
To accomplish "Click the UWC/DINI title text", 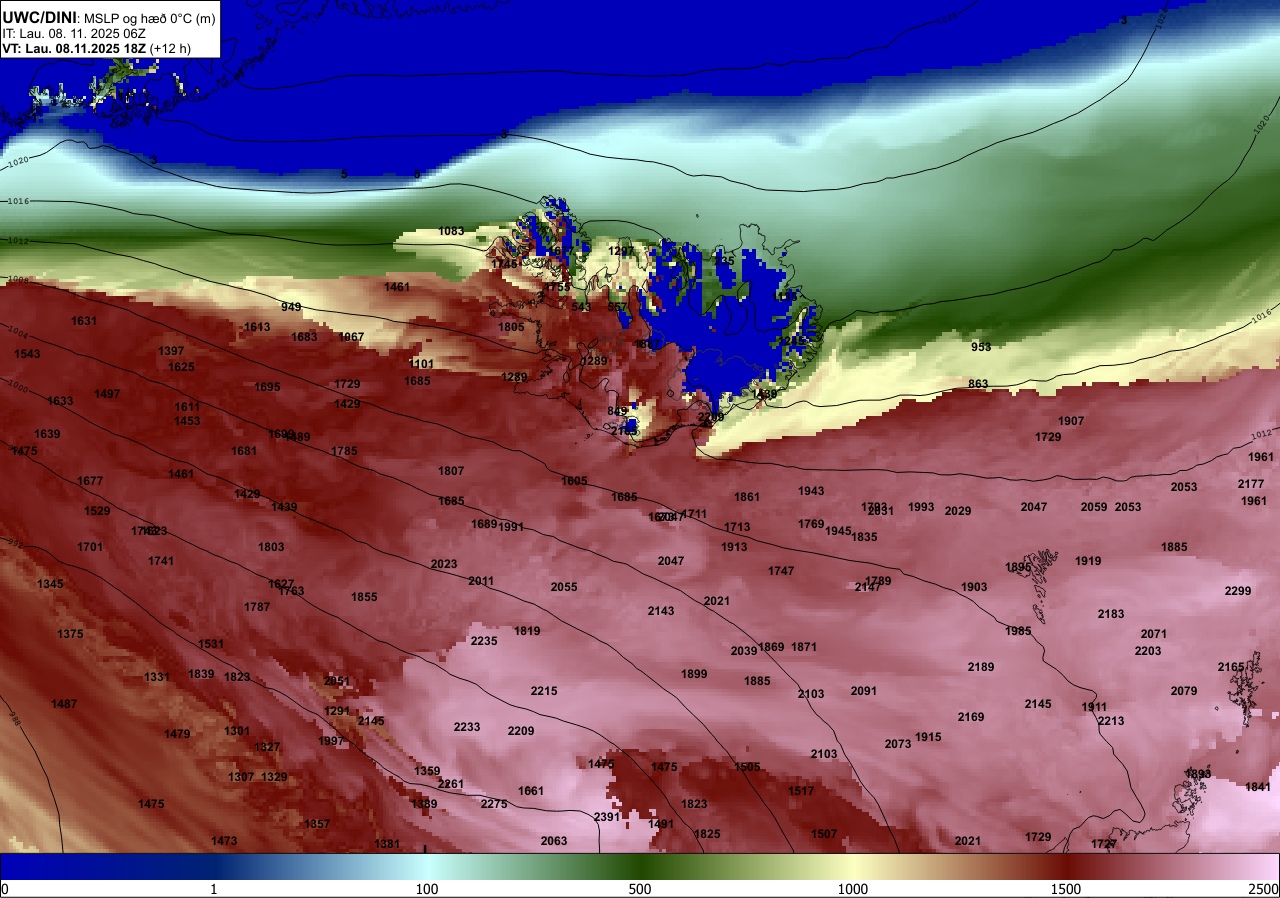I will click(x=37, y=16).
